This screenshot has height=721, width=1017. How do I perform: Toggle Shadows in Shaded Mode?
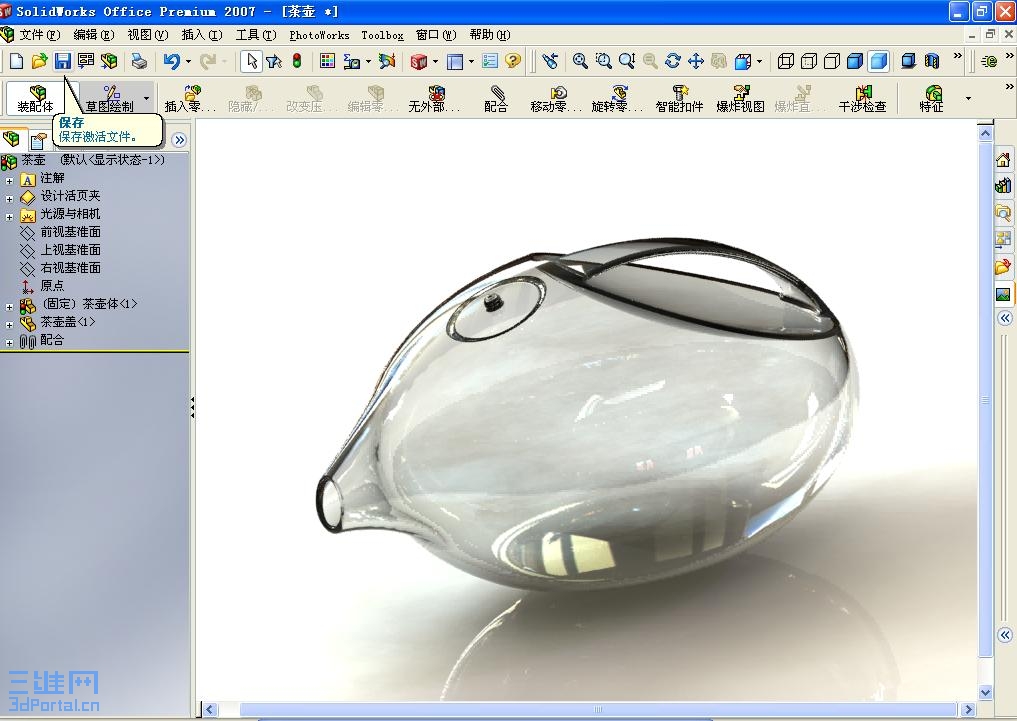pos(909,61)
